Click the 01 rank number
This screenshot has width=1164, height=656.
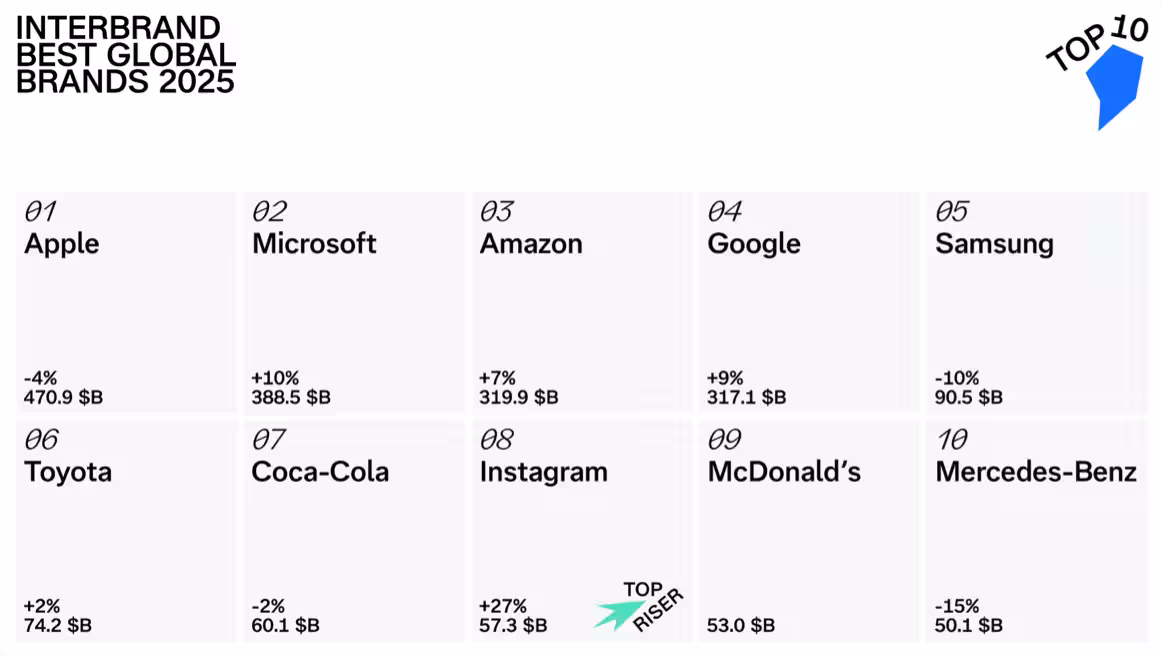click(40, 212)
